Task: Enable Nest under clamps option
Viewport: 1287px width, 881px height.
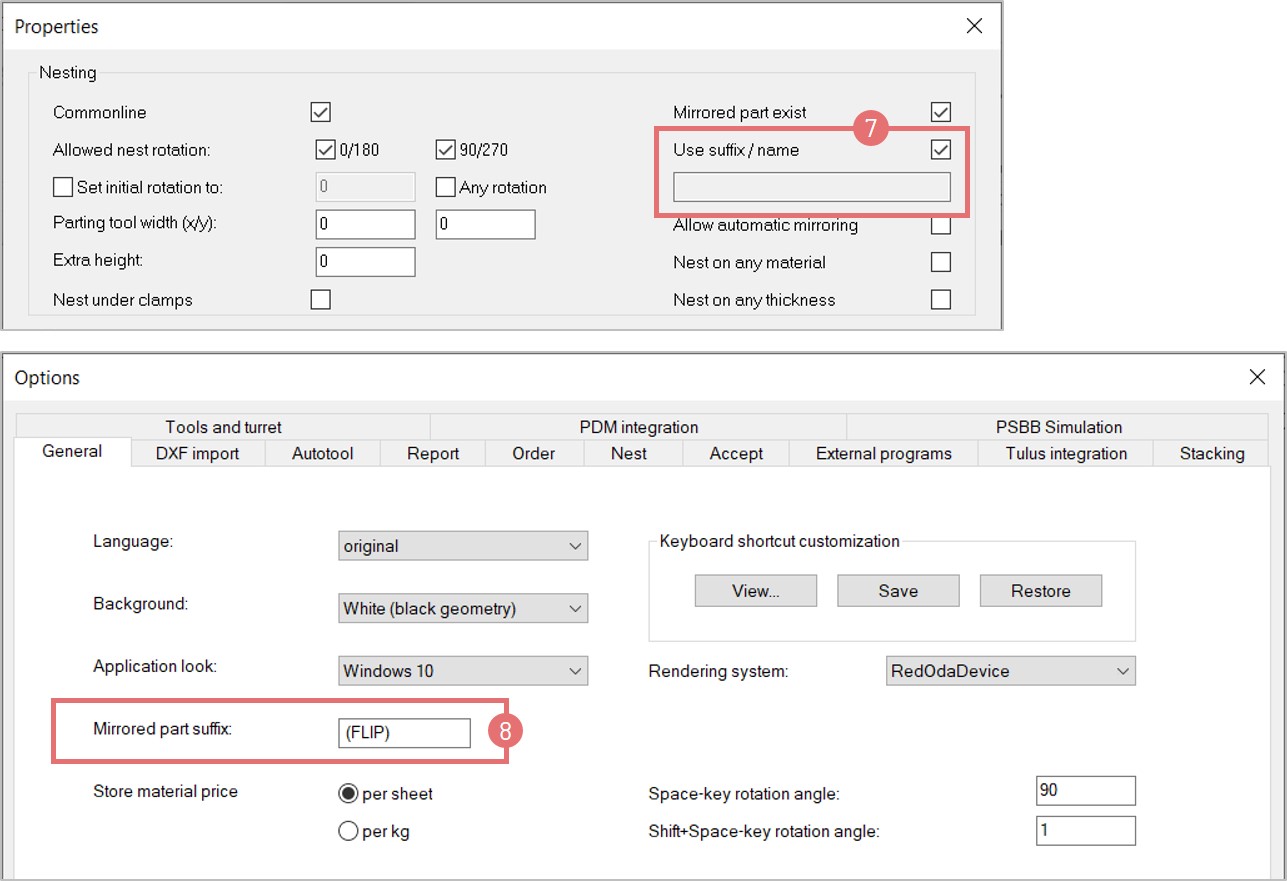Action: click(x=321, y=299)
